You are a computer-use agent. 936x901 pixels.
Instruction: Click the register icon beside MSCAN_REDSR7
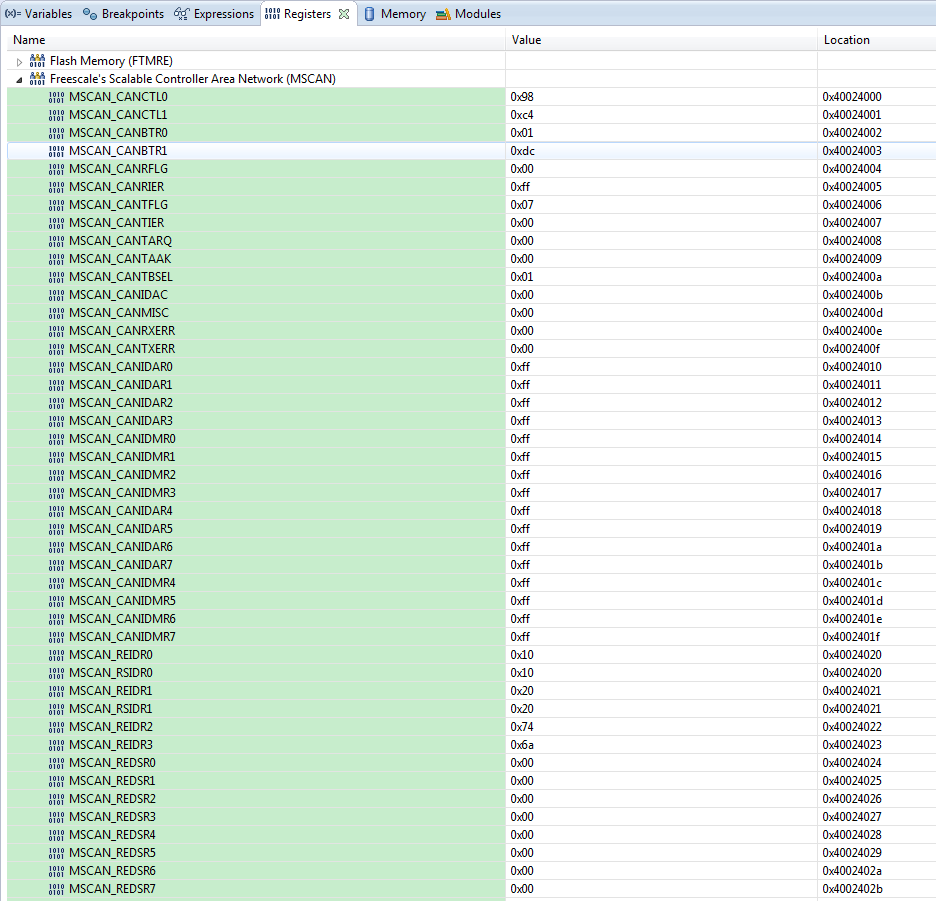(x=56, y=889)
